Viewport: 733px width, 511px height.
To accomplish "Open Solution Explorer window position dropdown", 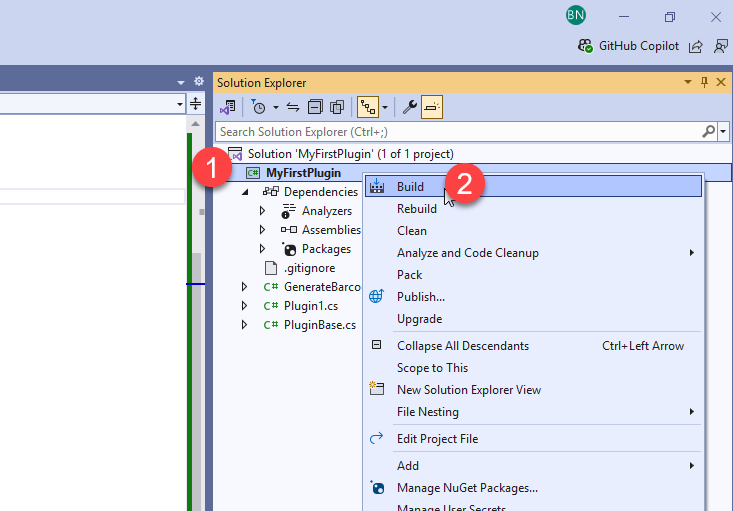I will [688, 82].
